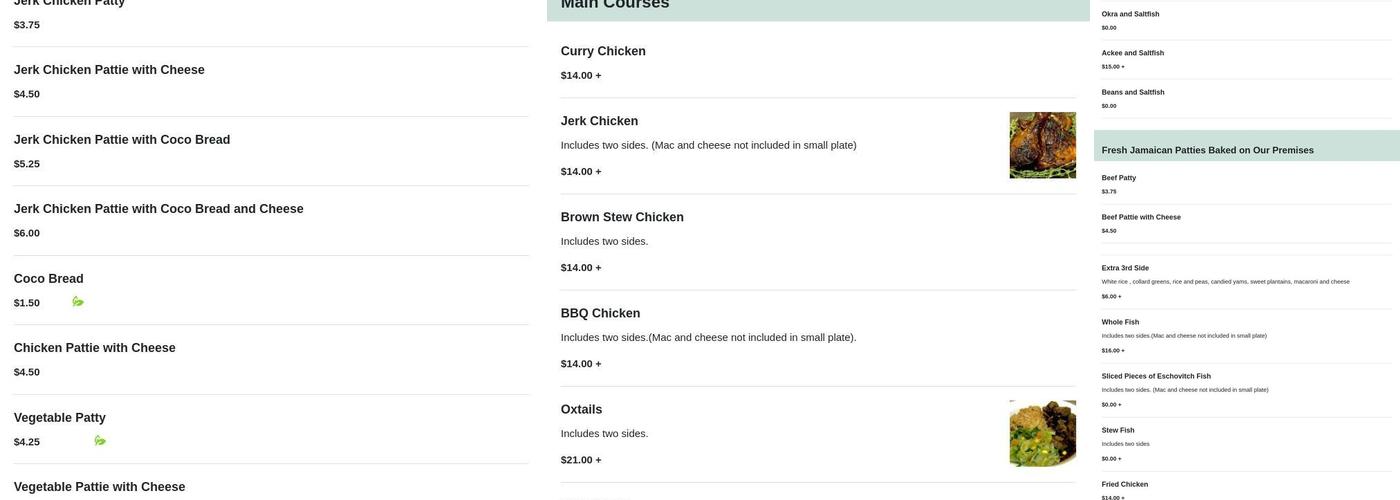Open the Ackee and Saltfish item

coord(1132,53)
